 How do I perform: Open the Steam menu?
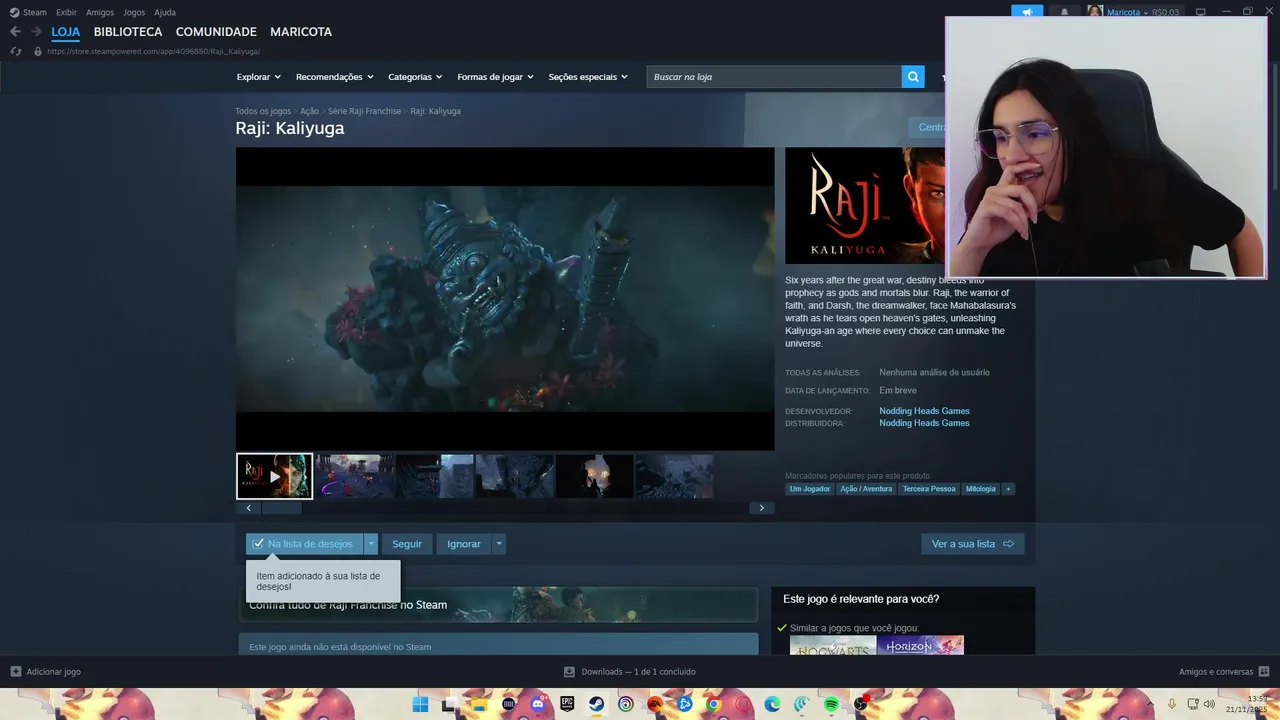click(x=29, y=12)
